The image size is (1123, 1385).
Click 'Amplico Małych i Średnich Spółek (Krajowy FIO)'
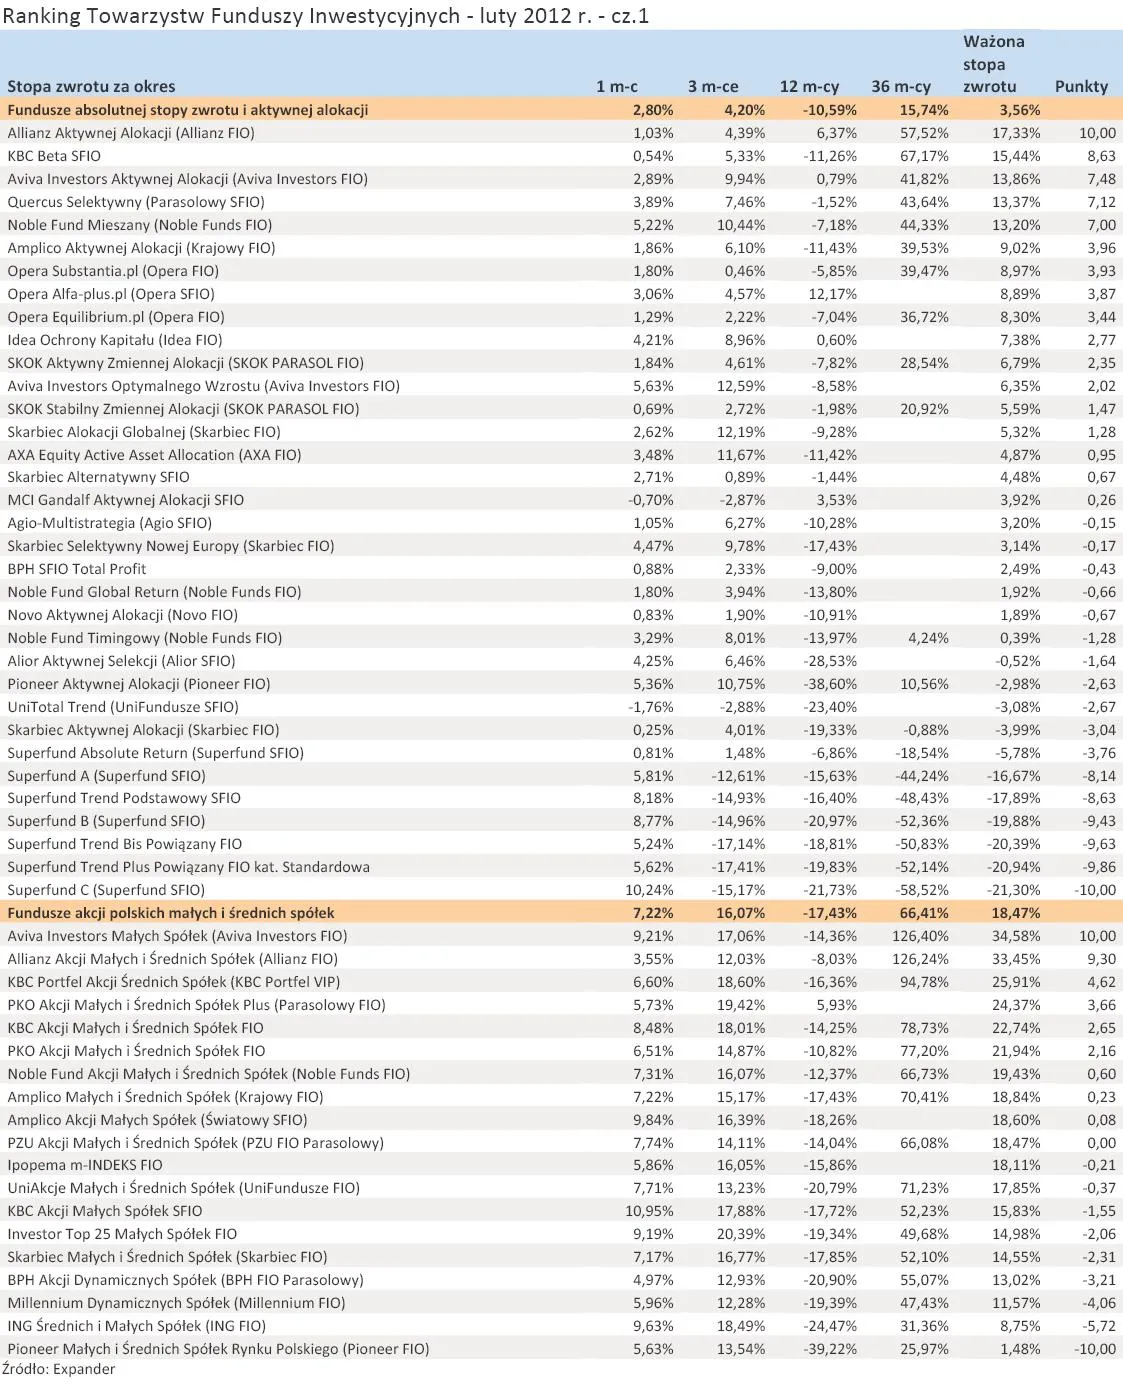[166, 1097]
